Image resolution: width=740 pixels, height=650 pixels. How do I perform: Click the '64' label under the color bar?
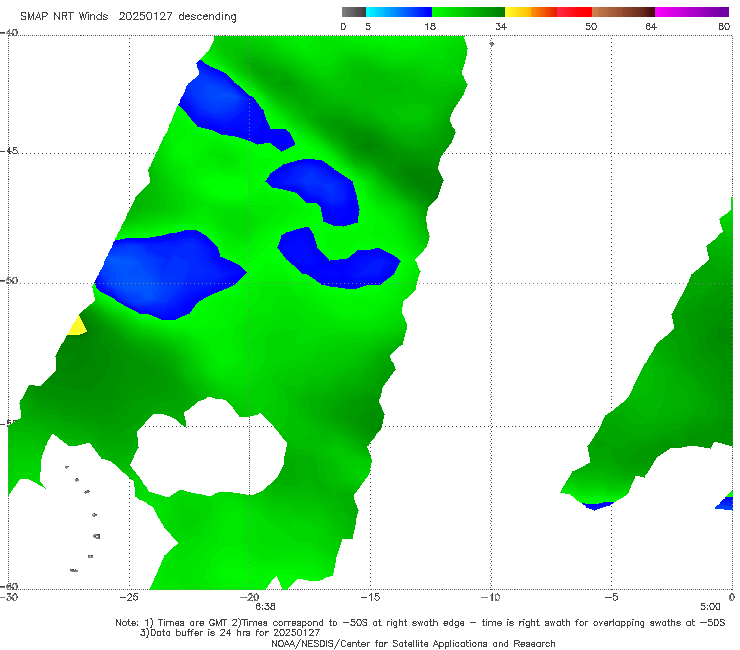pos(651,26)
